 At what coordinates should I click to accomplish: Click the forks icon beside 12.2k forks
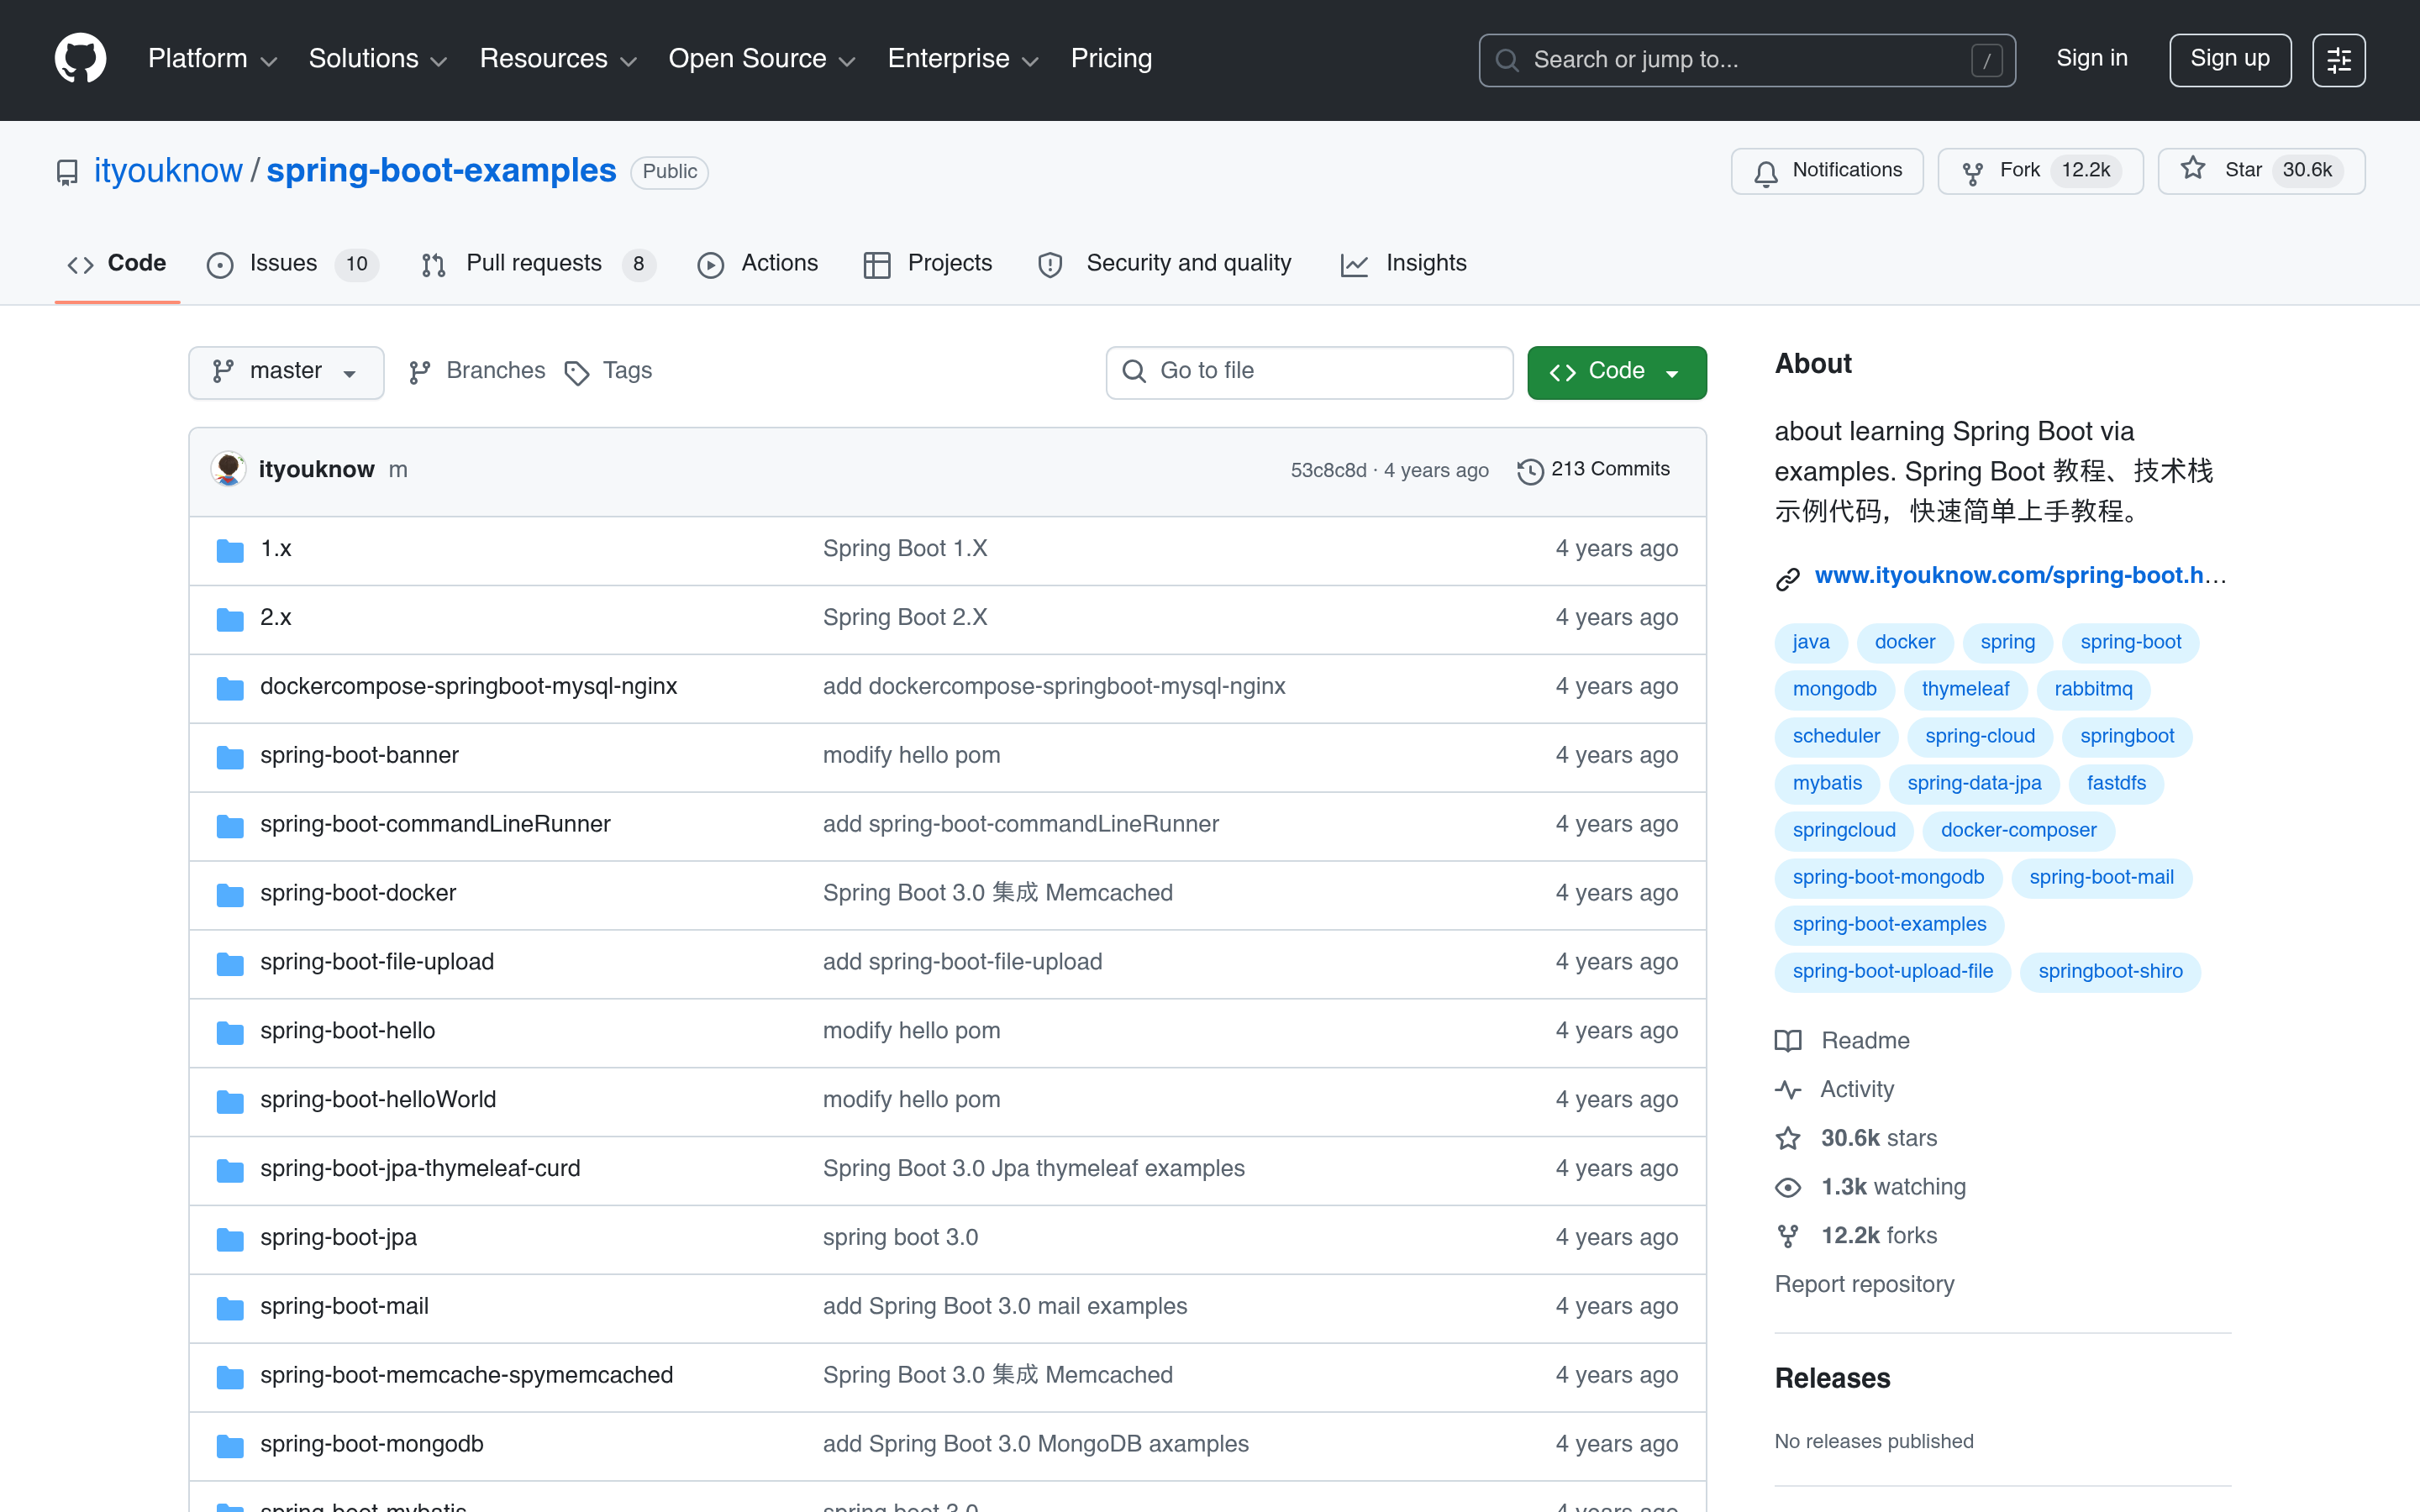tap(1788, 1236)
